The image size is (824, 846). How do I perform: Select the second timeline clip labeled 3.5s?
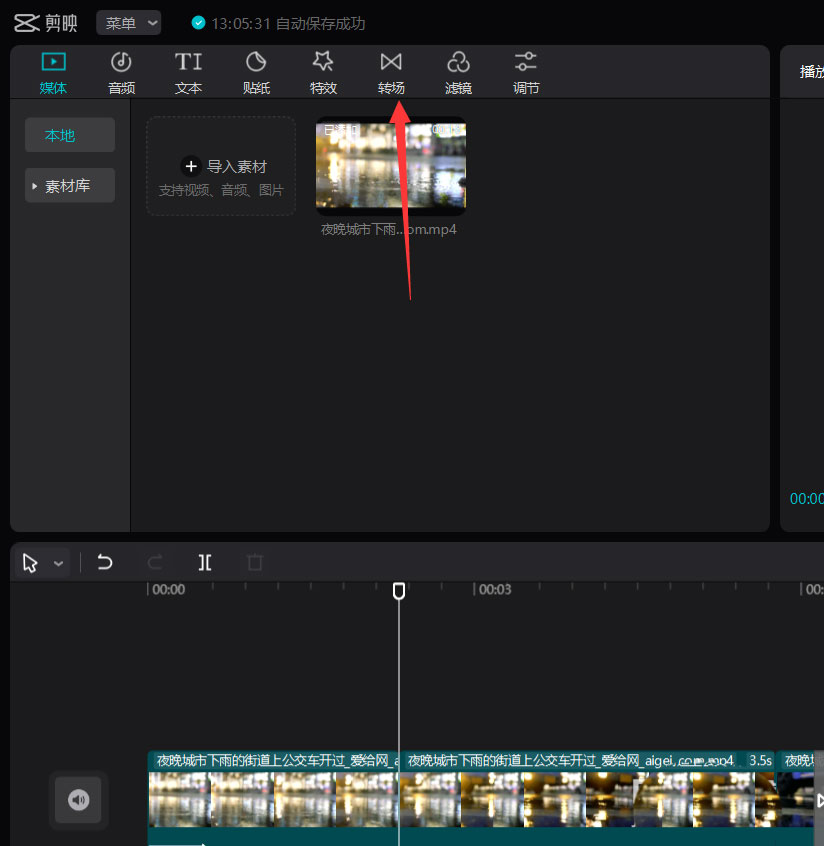(587, 789)
